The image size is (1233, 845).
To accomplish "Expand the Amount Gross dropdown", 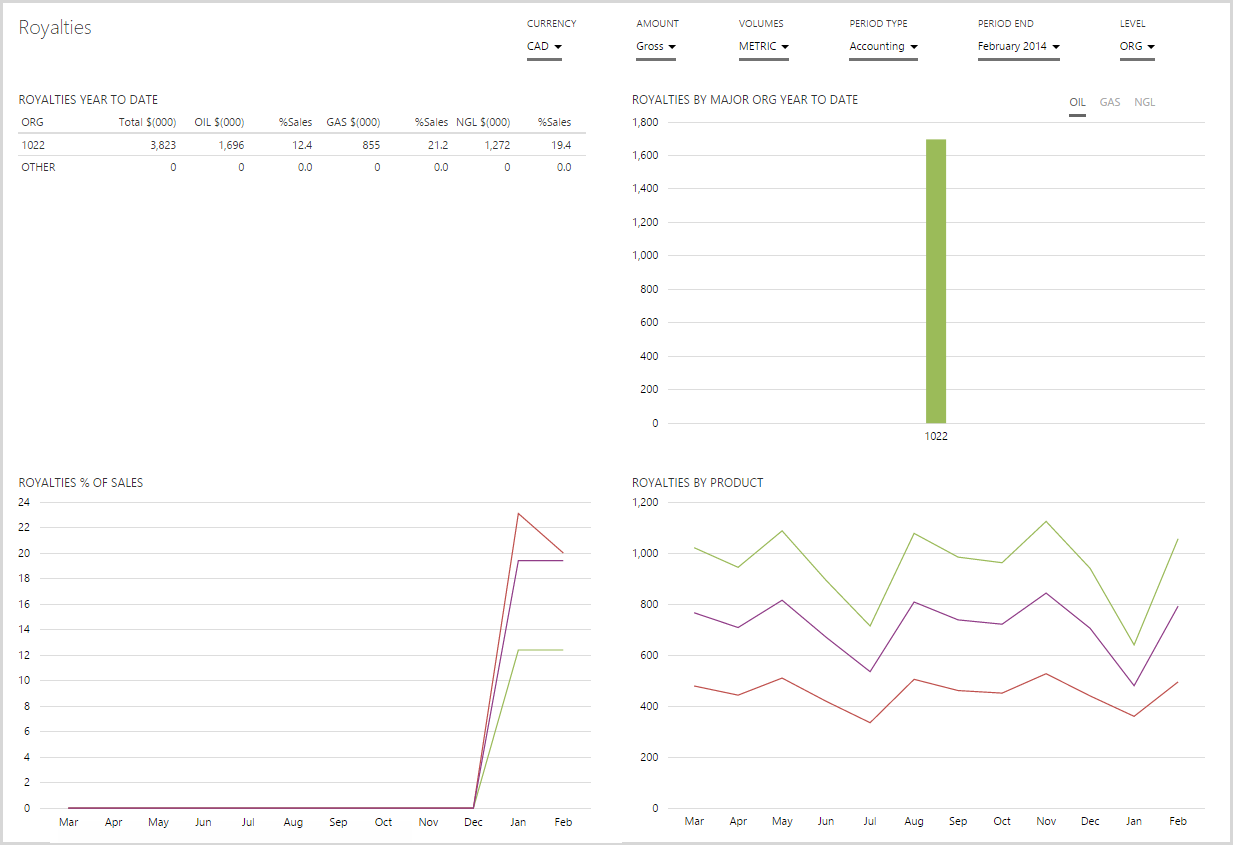I will [656, 47].
